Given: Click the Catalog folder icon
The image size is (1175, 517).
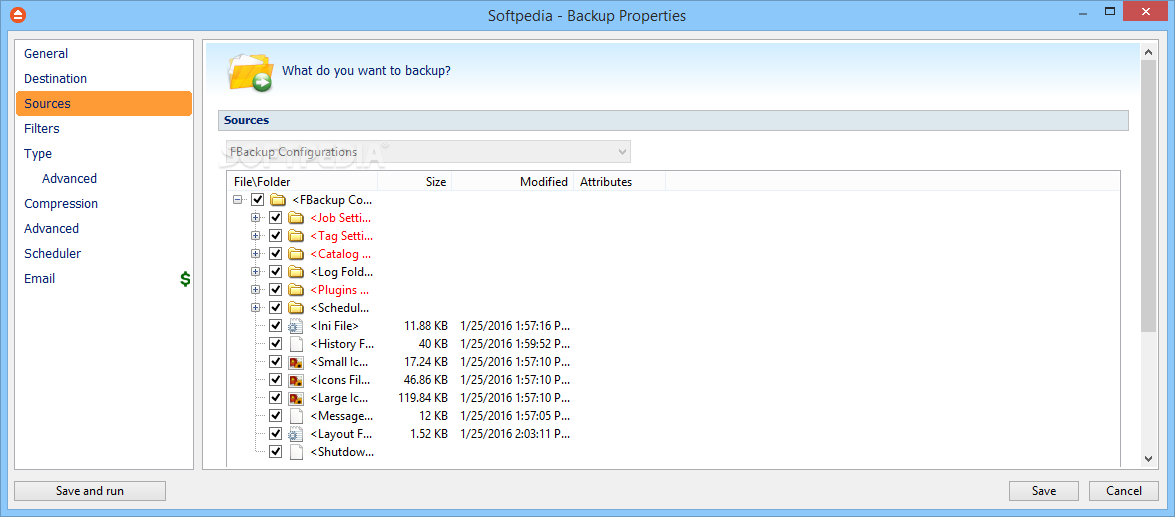Looking at the screenshot, I should (x=296, y=254).
